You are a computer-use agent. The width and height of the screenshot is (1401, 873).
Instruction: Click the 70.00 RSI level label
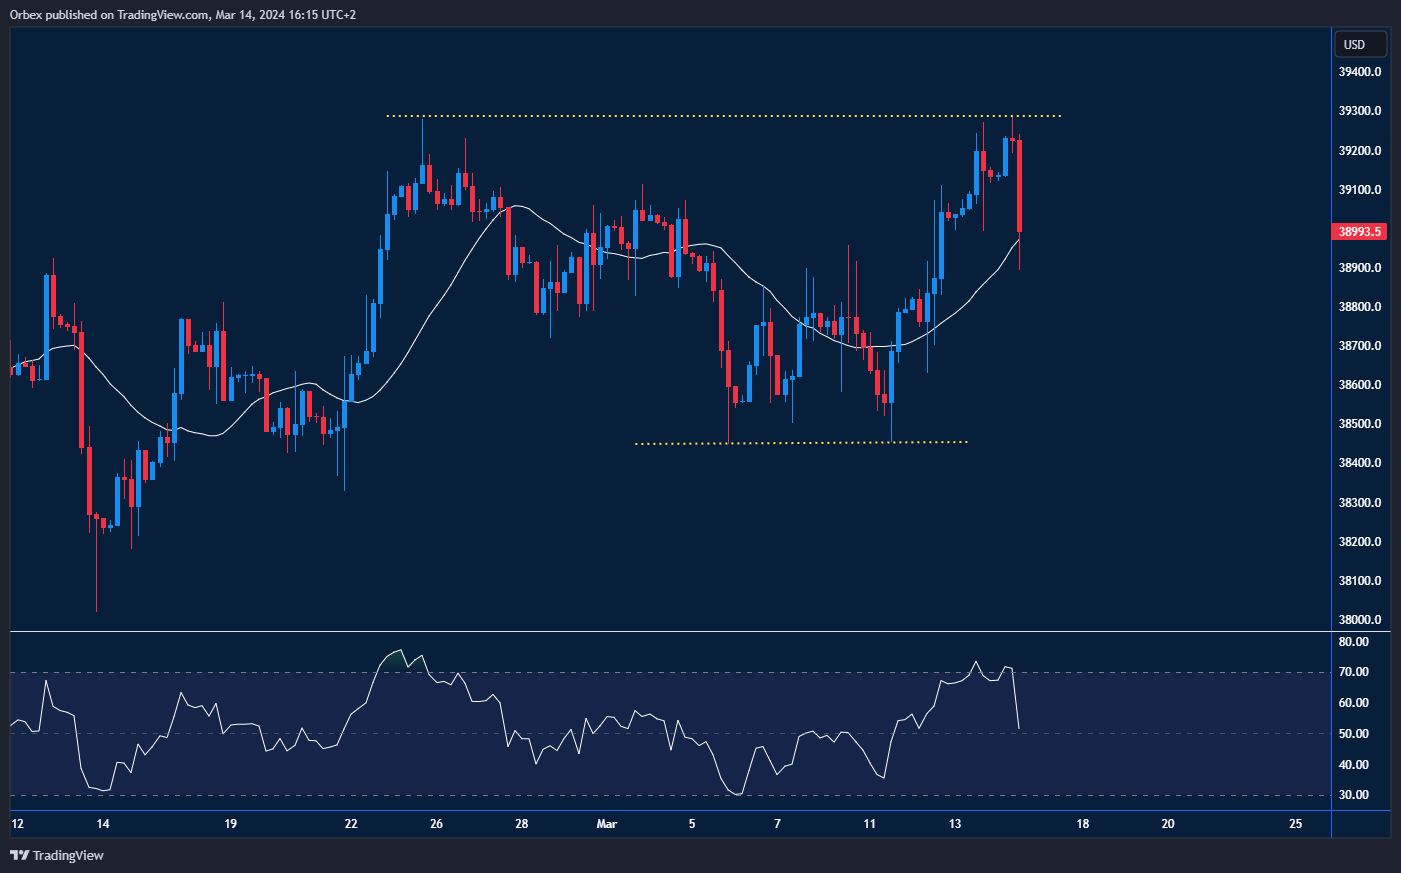1353,672
